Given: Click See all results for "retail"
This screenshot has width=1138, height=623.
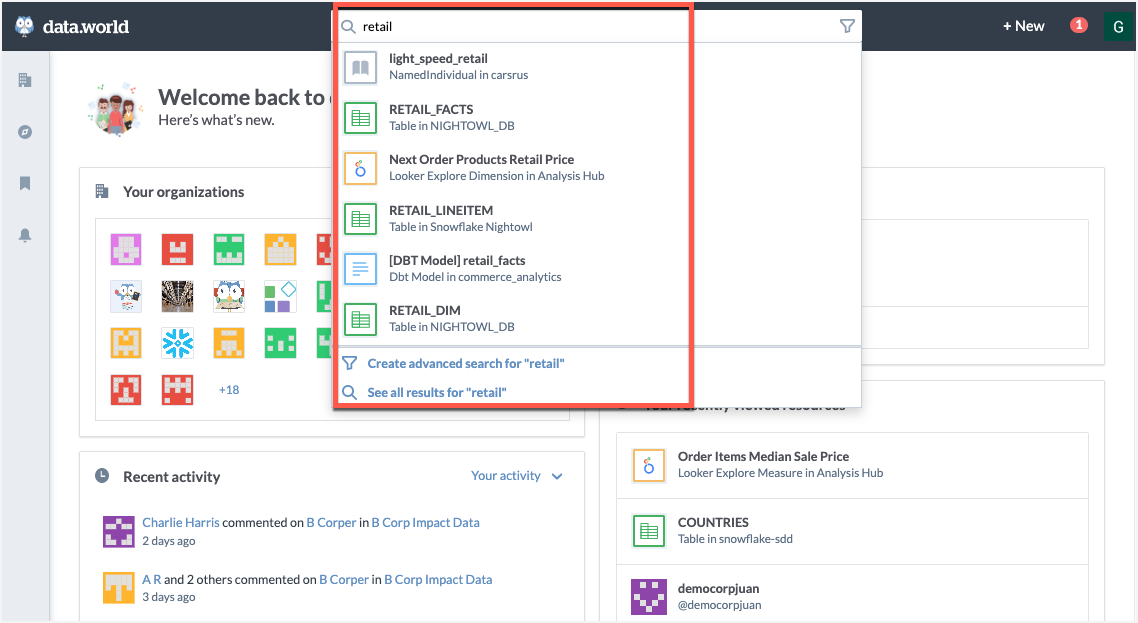Looking at the screenshot, I should click(437, 392).
